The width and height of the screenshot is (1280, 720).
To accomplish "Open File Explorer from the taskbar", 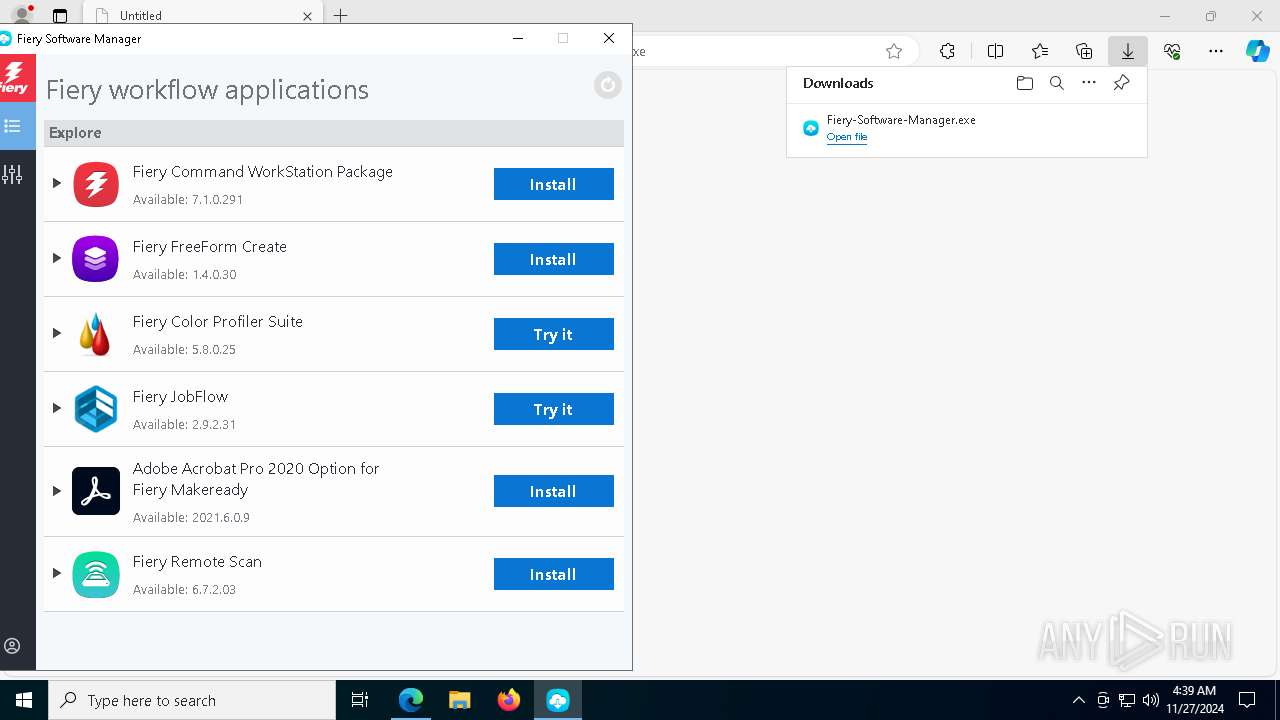I will point(460,700).
